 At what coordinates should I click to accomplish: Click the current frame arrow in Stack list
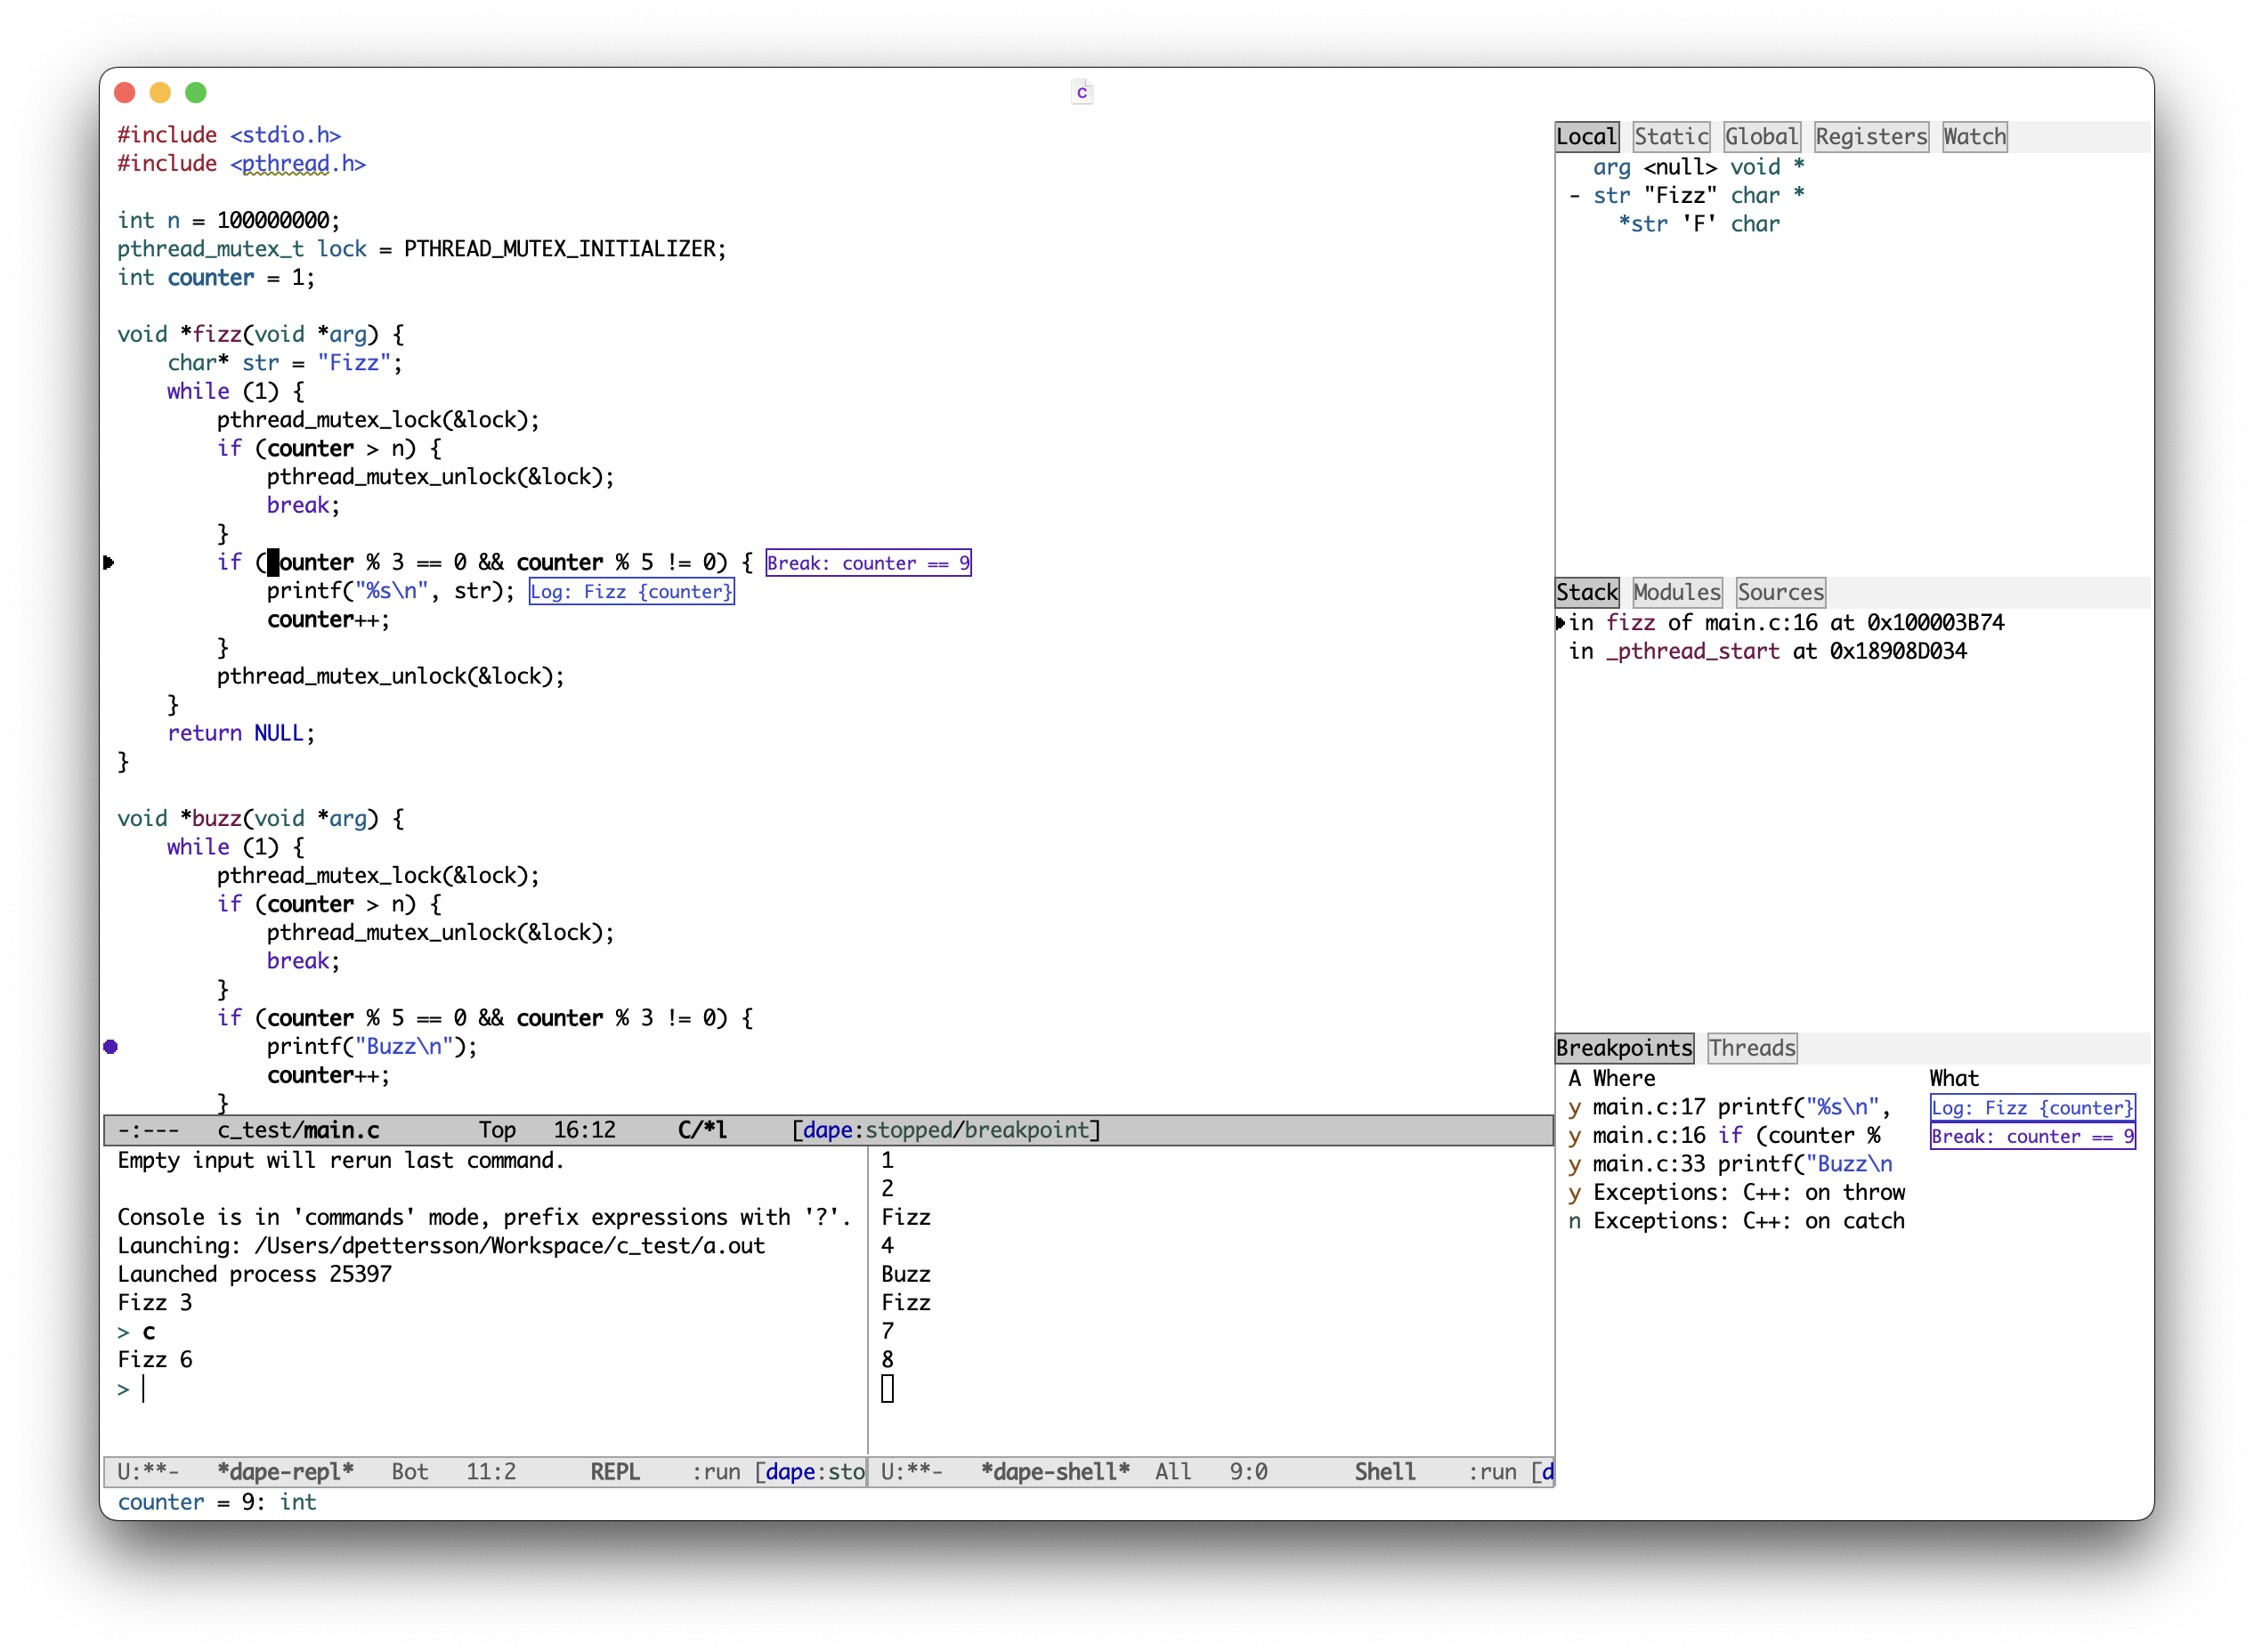pyautogui.click(x=1560, y=622)
